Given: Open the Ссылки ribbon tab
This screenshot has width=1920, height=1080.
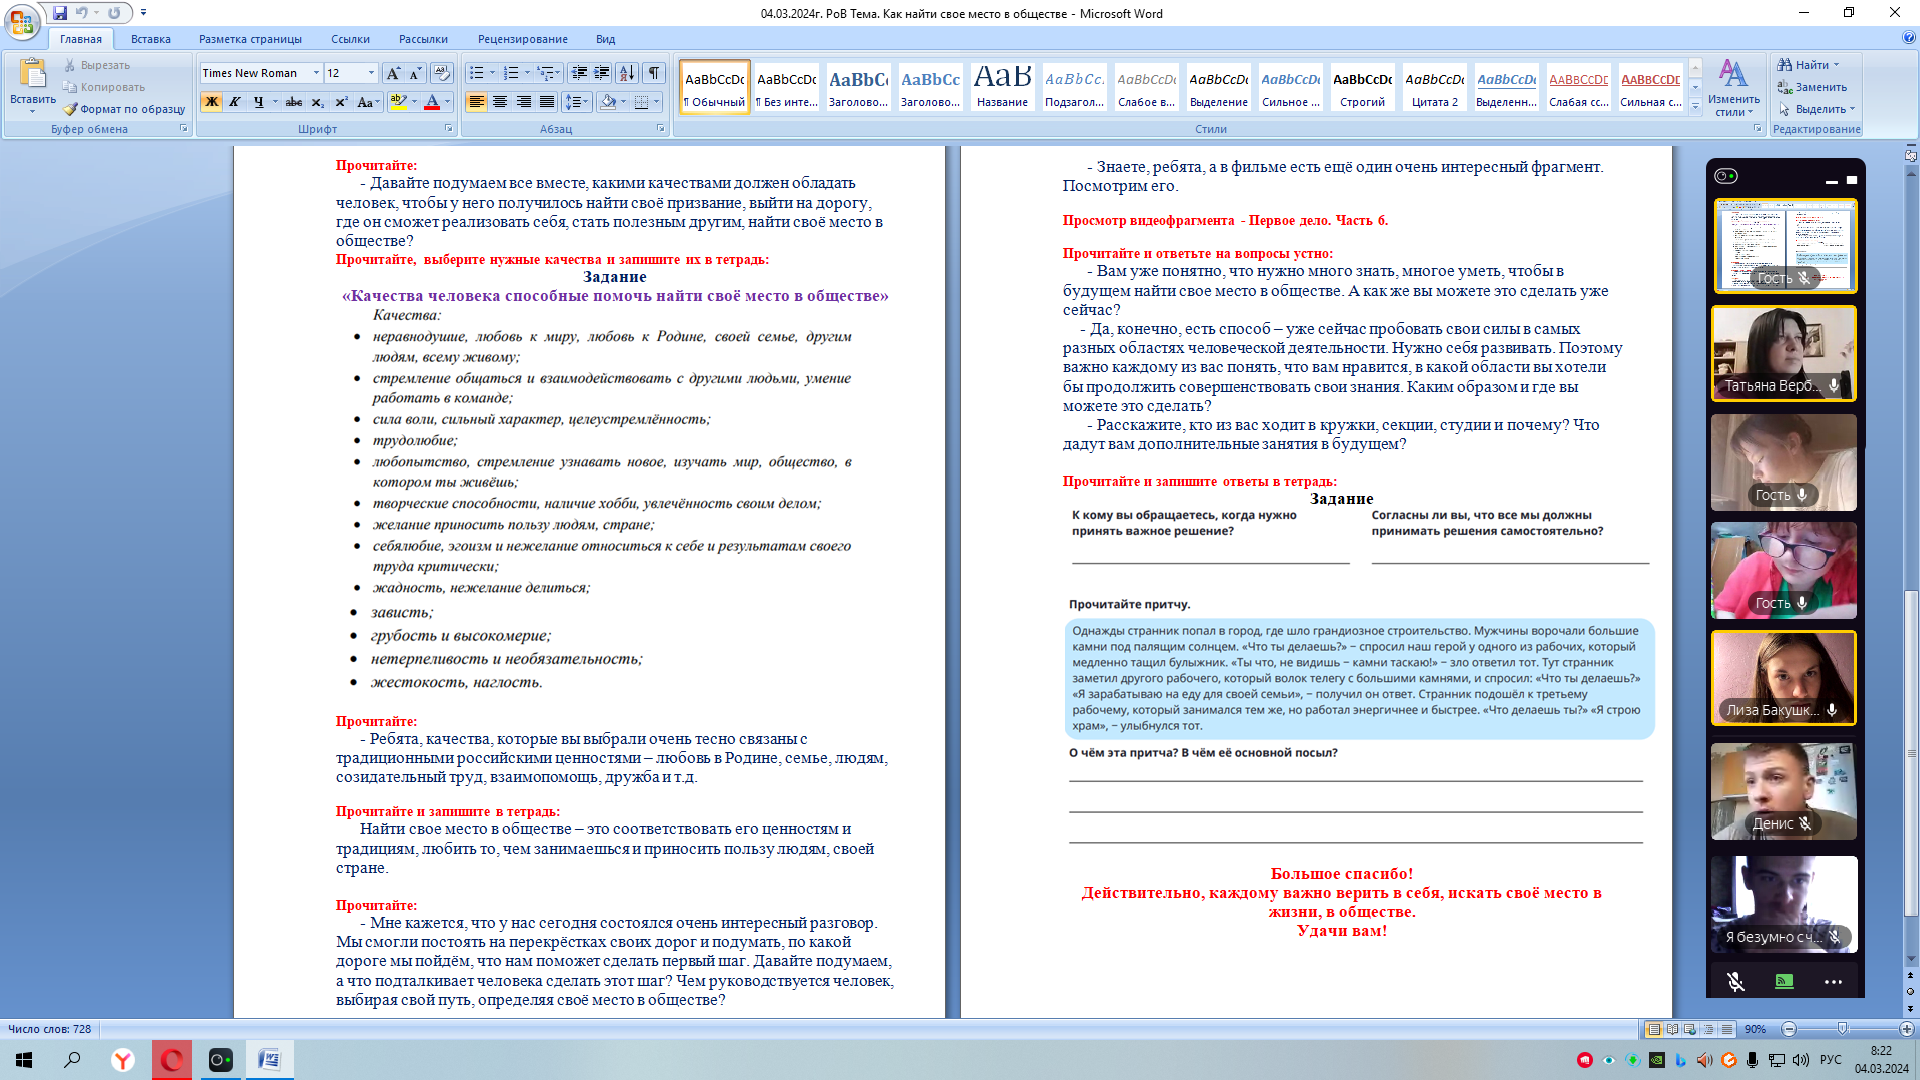Looking at the screenshot, I should pos(350,39).
